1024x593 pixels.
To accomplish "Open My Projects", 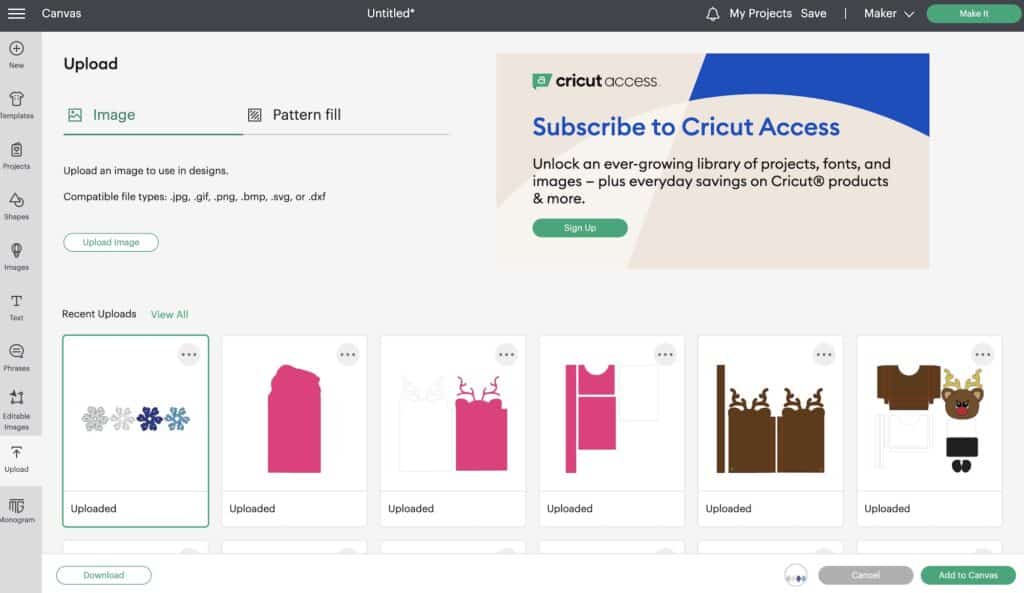I will (760, 14).
